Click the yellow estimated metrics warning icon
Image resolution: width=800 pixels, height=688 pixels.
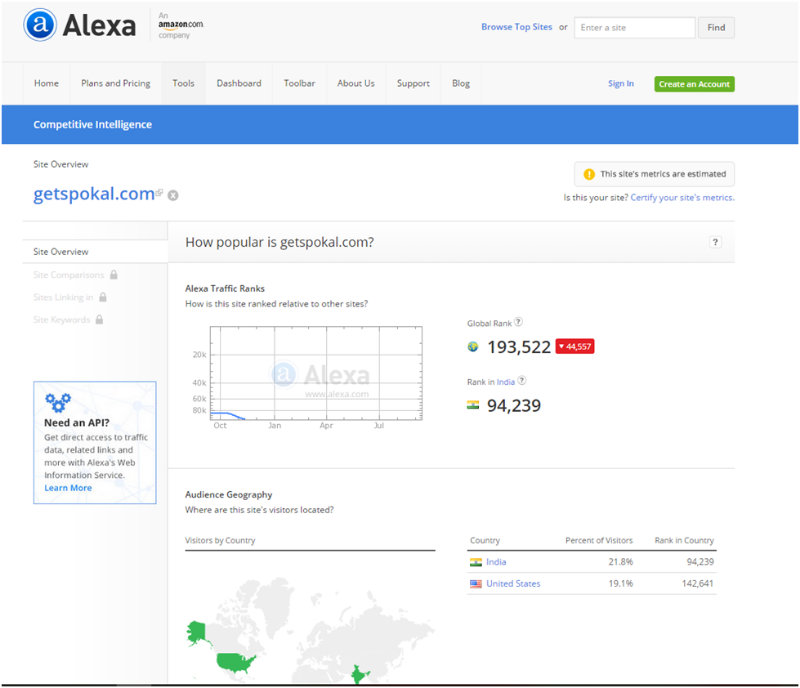(589, 174)
